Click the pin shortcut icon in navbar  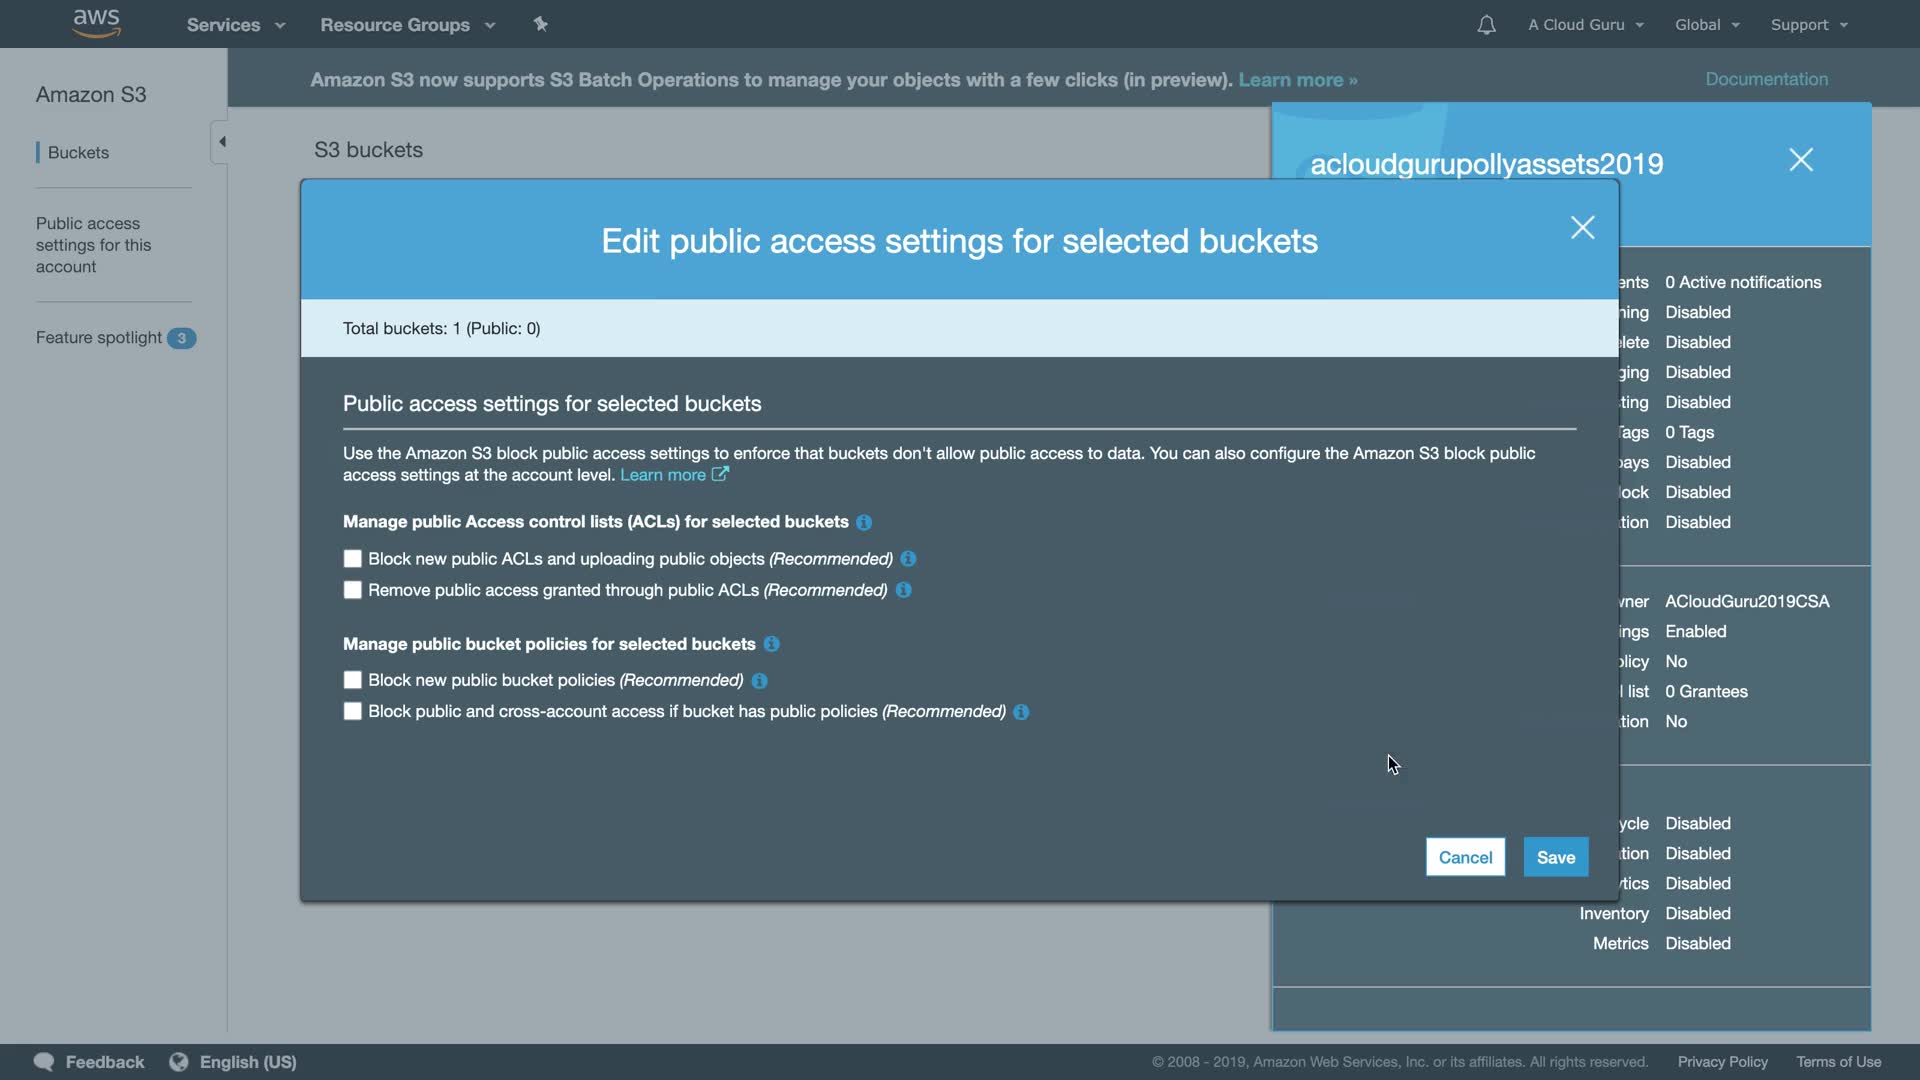[x=540, y=24]
